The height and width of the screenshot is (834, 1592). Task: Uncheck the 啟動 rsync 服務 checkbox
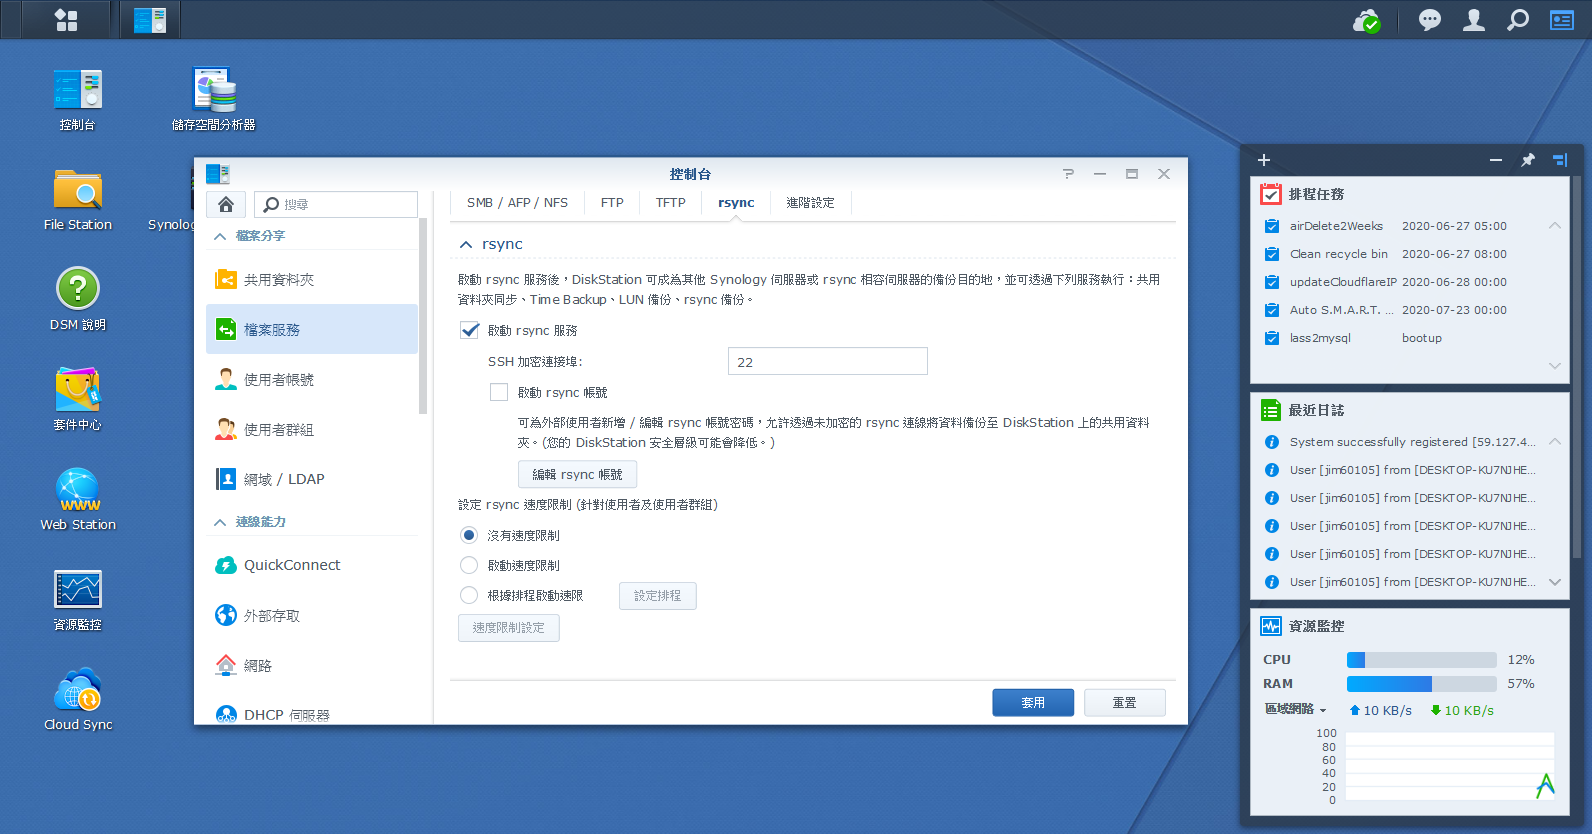(x=469, y=330)
